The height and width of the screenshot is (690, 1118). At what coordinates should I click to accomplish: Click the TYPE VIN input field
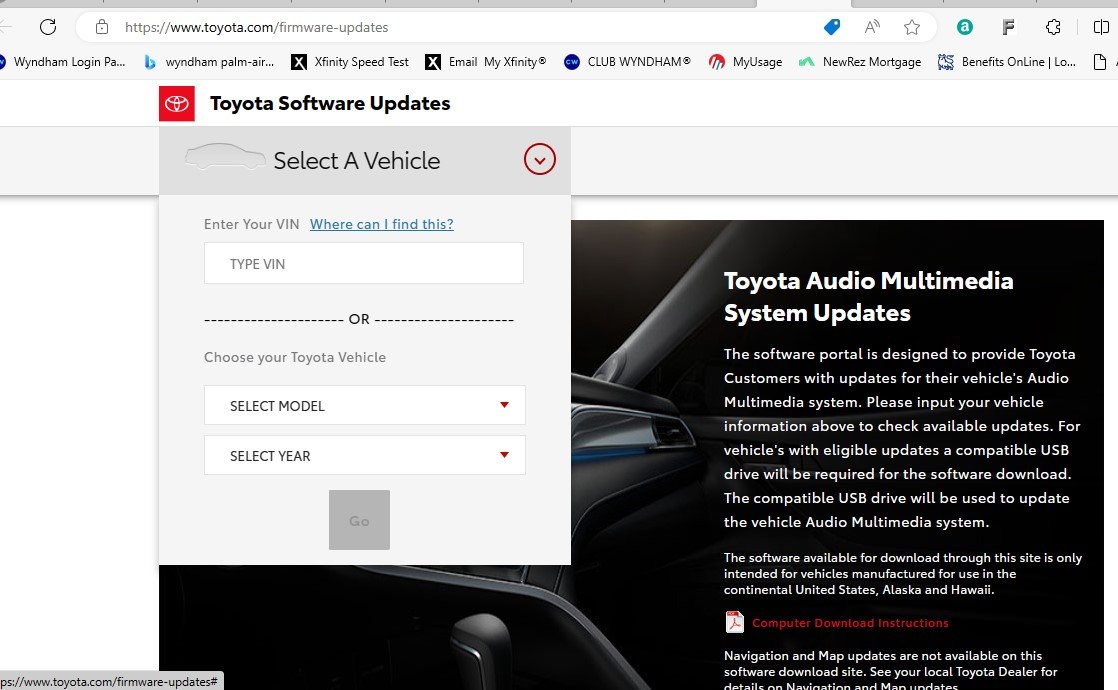(x=364, y=263)
